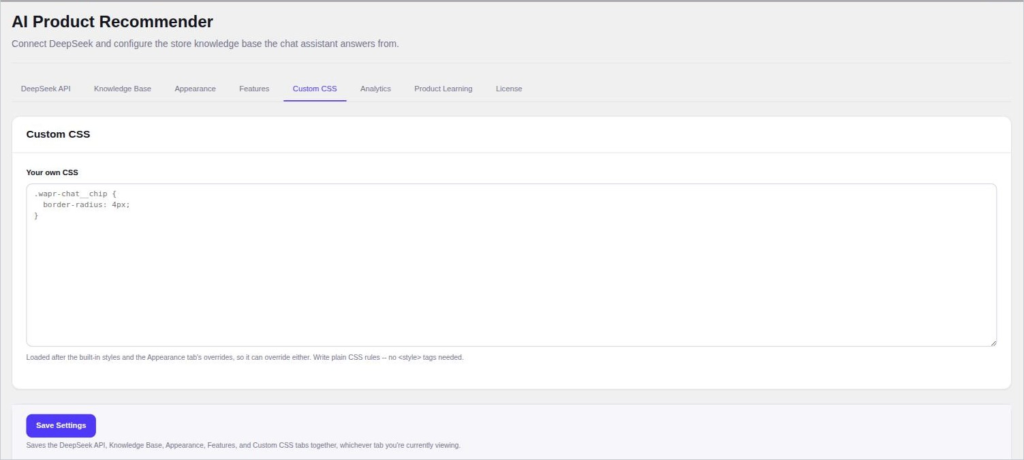Click the AI Product Recommender heading
This screenshot has width=1024, height=460.
[112, 22]
